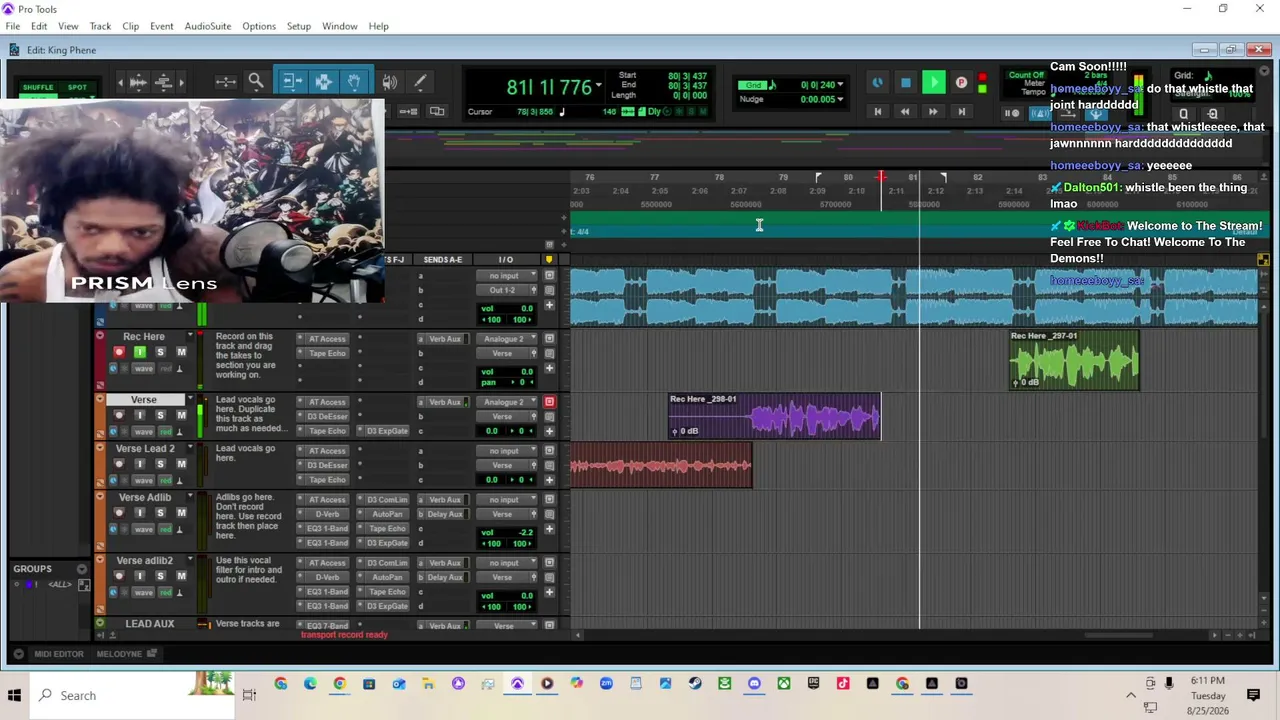The width and height of the screenshot is (1280, 720).
Task: Select the Zoomer (magnifier) tool
Action: click(256, 82)
